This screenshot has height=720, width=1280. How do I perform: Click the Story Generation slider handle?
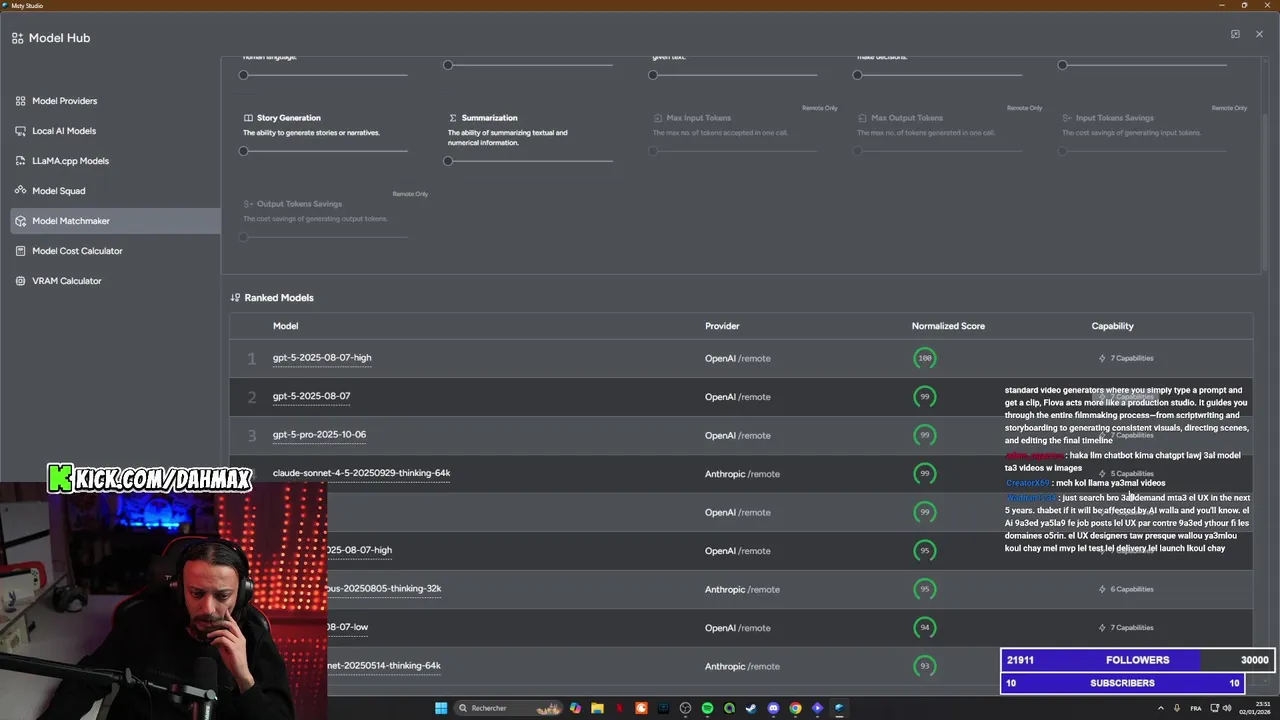[243, 151]
